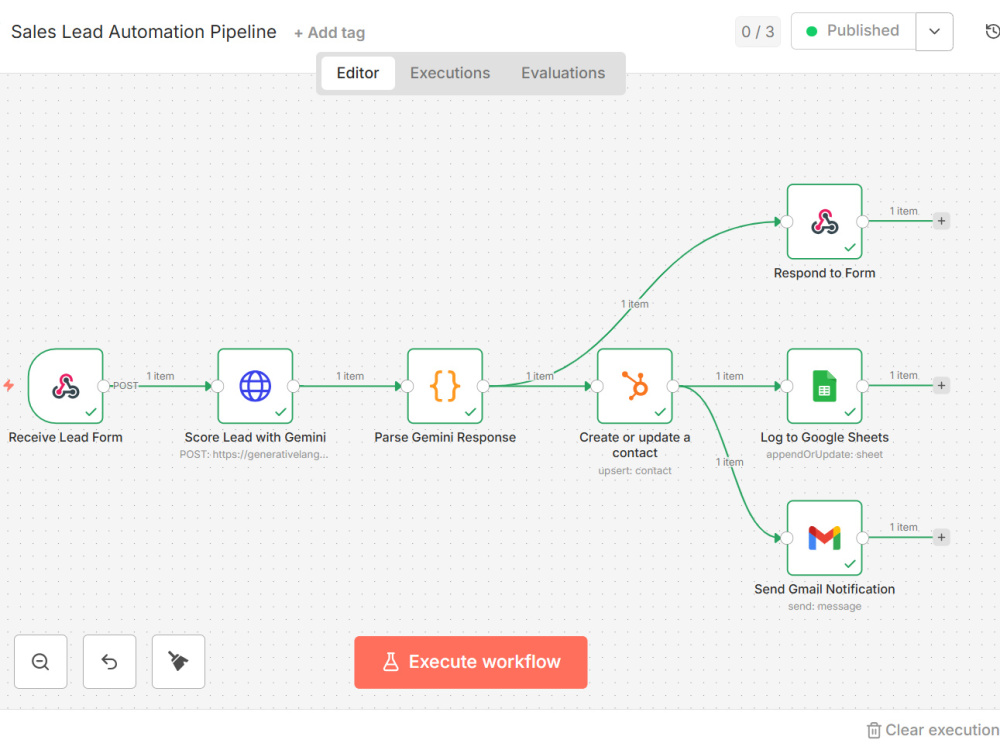The height and width of the screenshot is (750, 1000).
Task: Open the Log to Google Sheets node
Action: pyautogui.click(x=825, y=386)
